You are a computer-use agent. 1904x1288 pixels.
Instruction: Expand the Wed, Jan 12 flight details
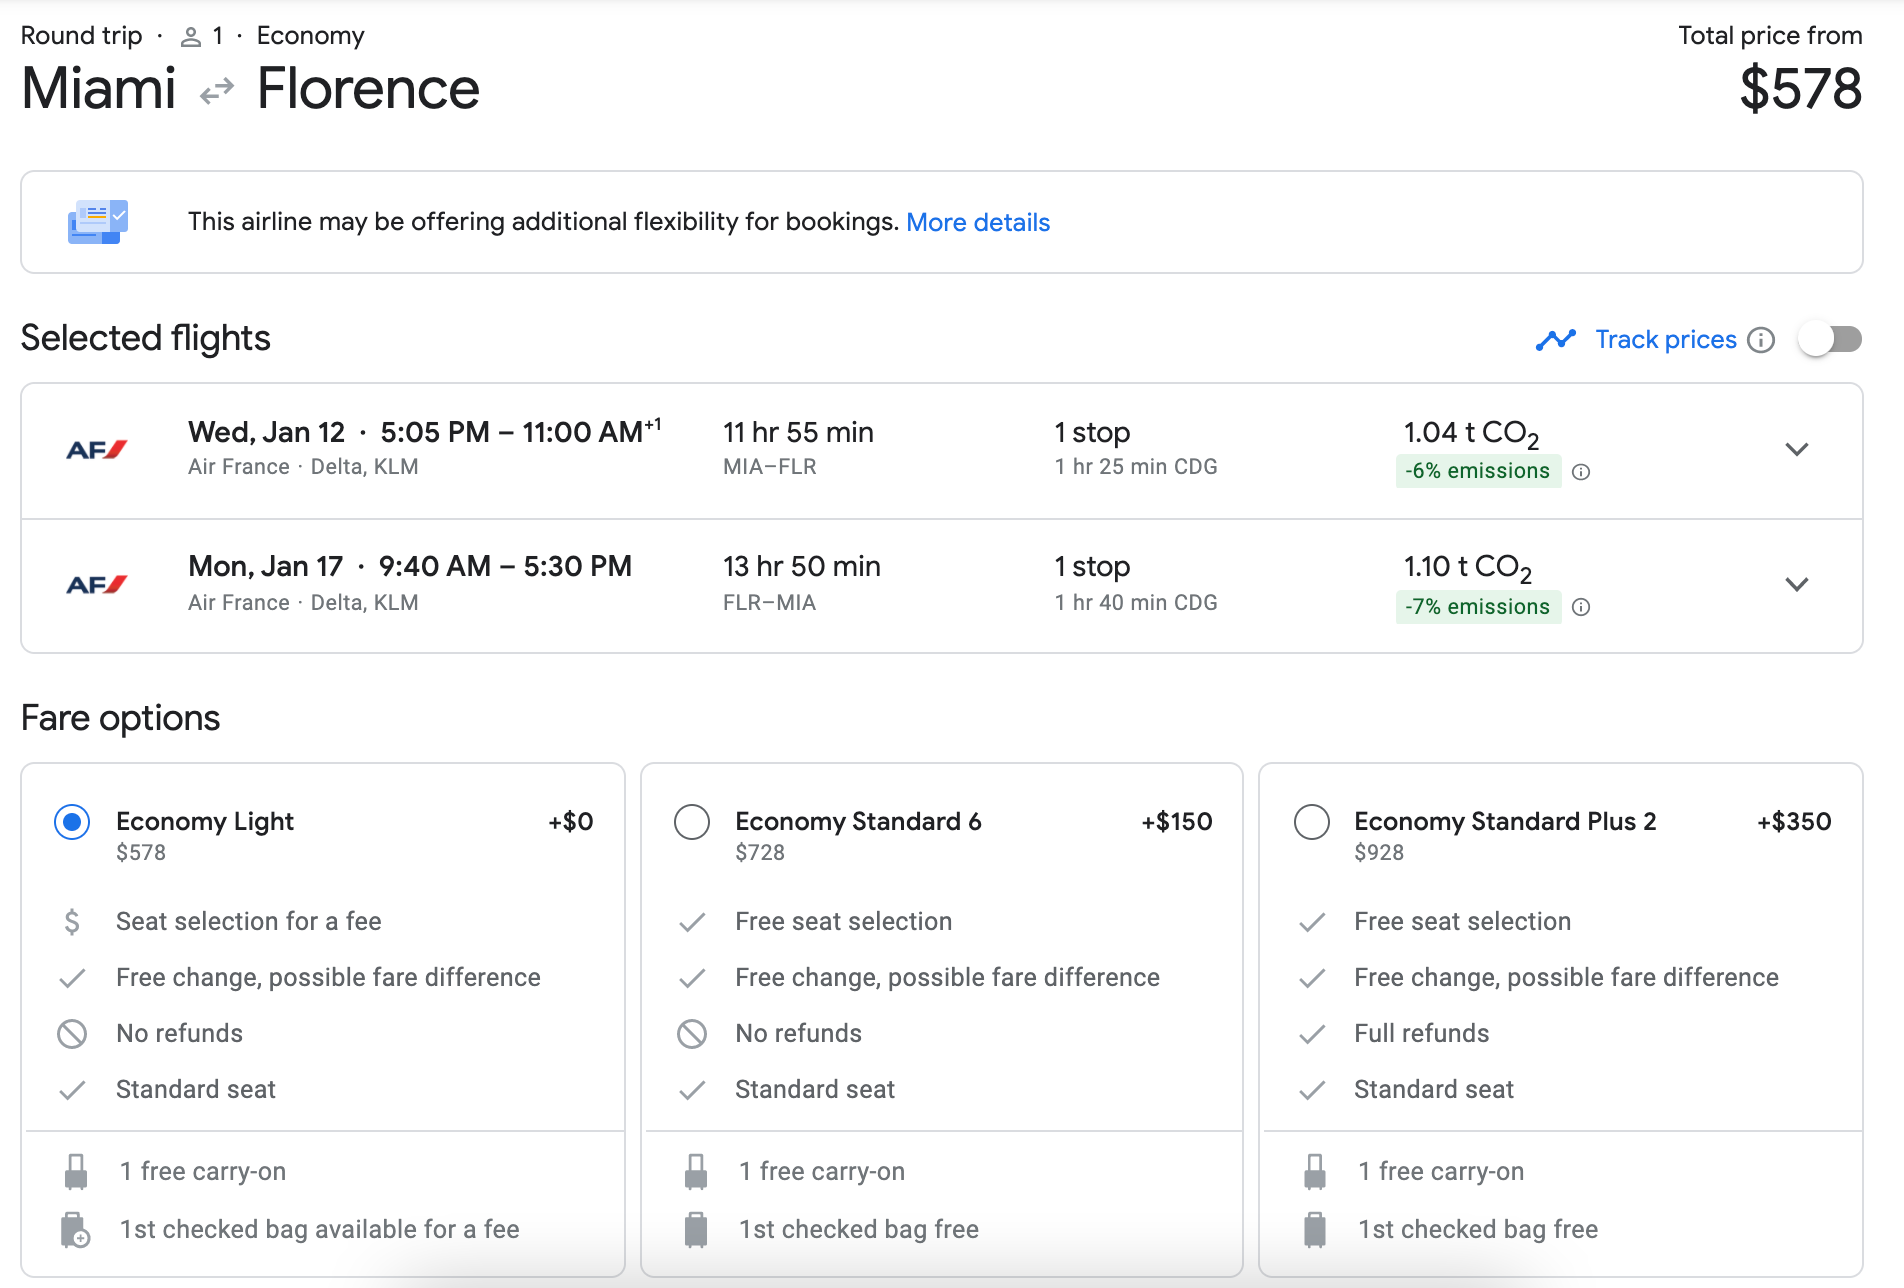pyautogui.click(x=1796, y=450)
